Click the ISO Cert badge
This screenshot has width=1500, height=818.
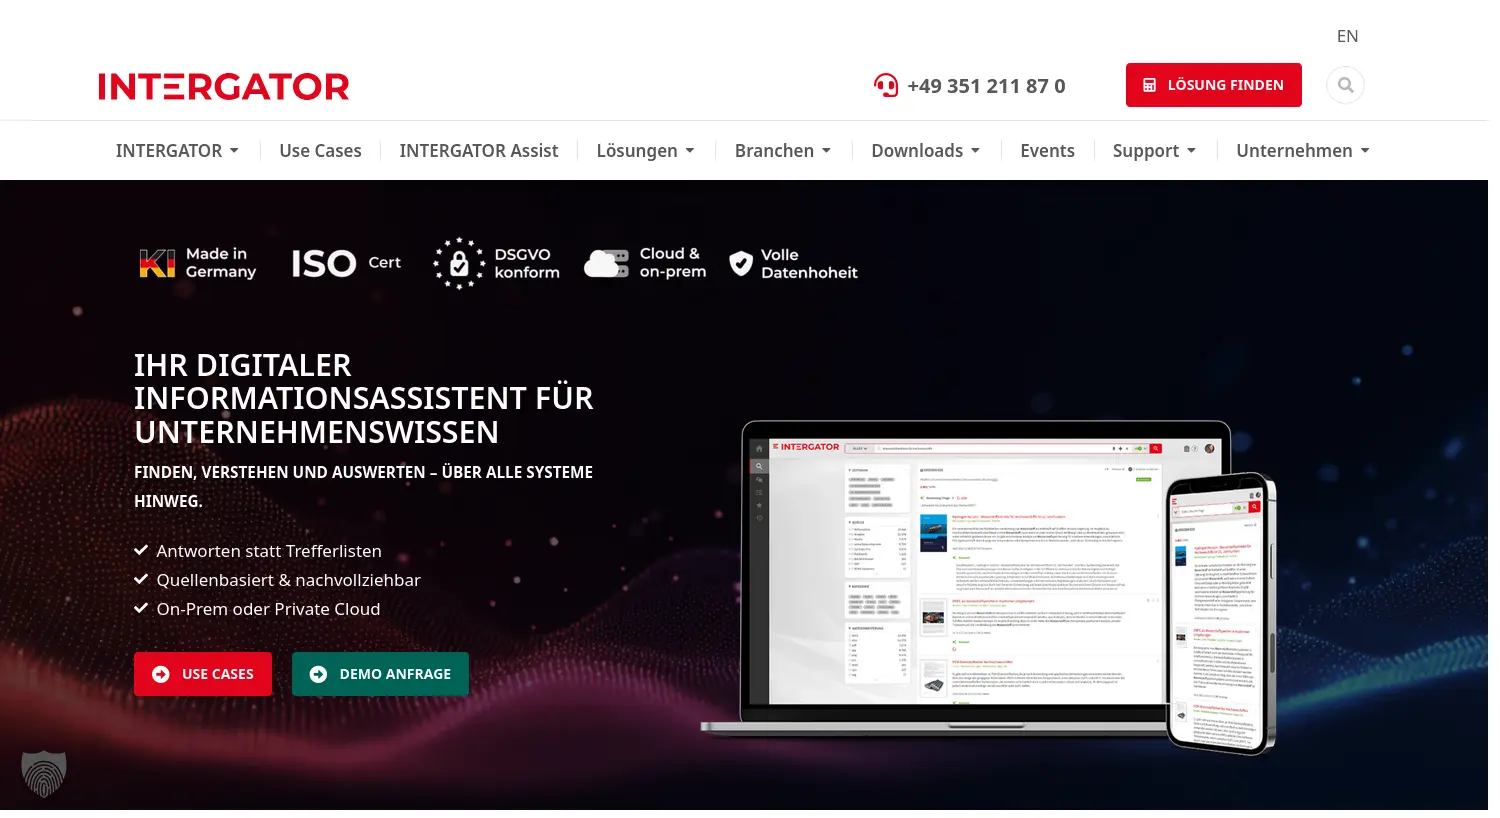point(346,263)
